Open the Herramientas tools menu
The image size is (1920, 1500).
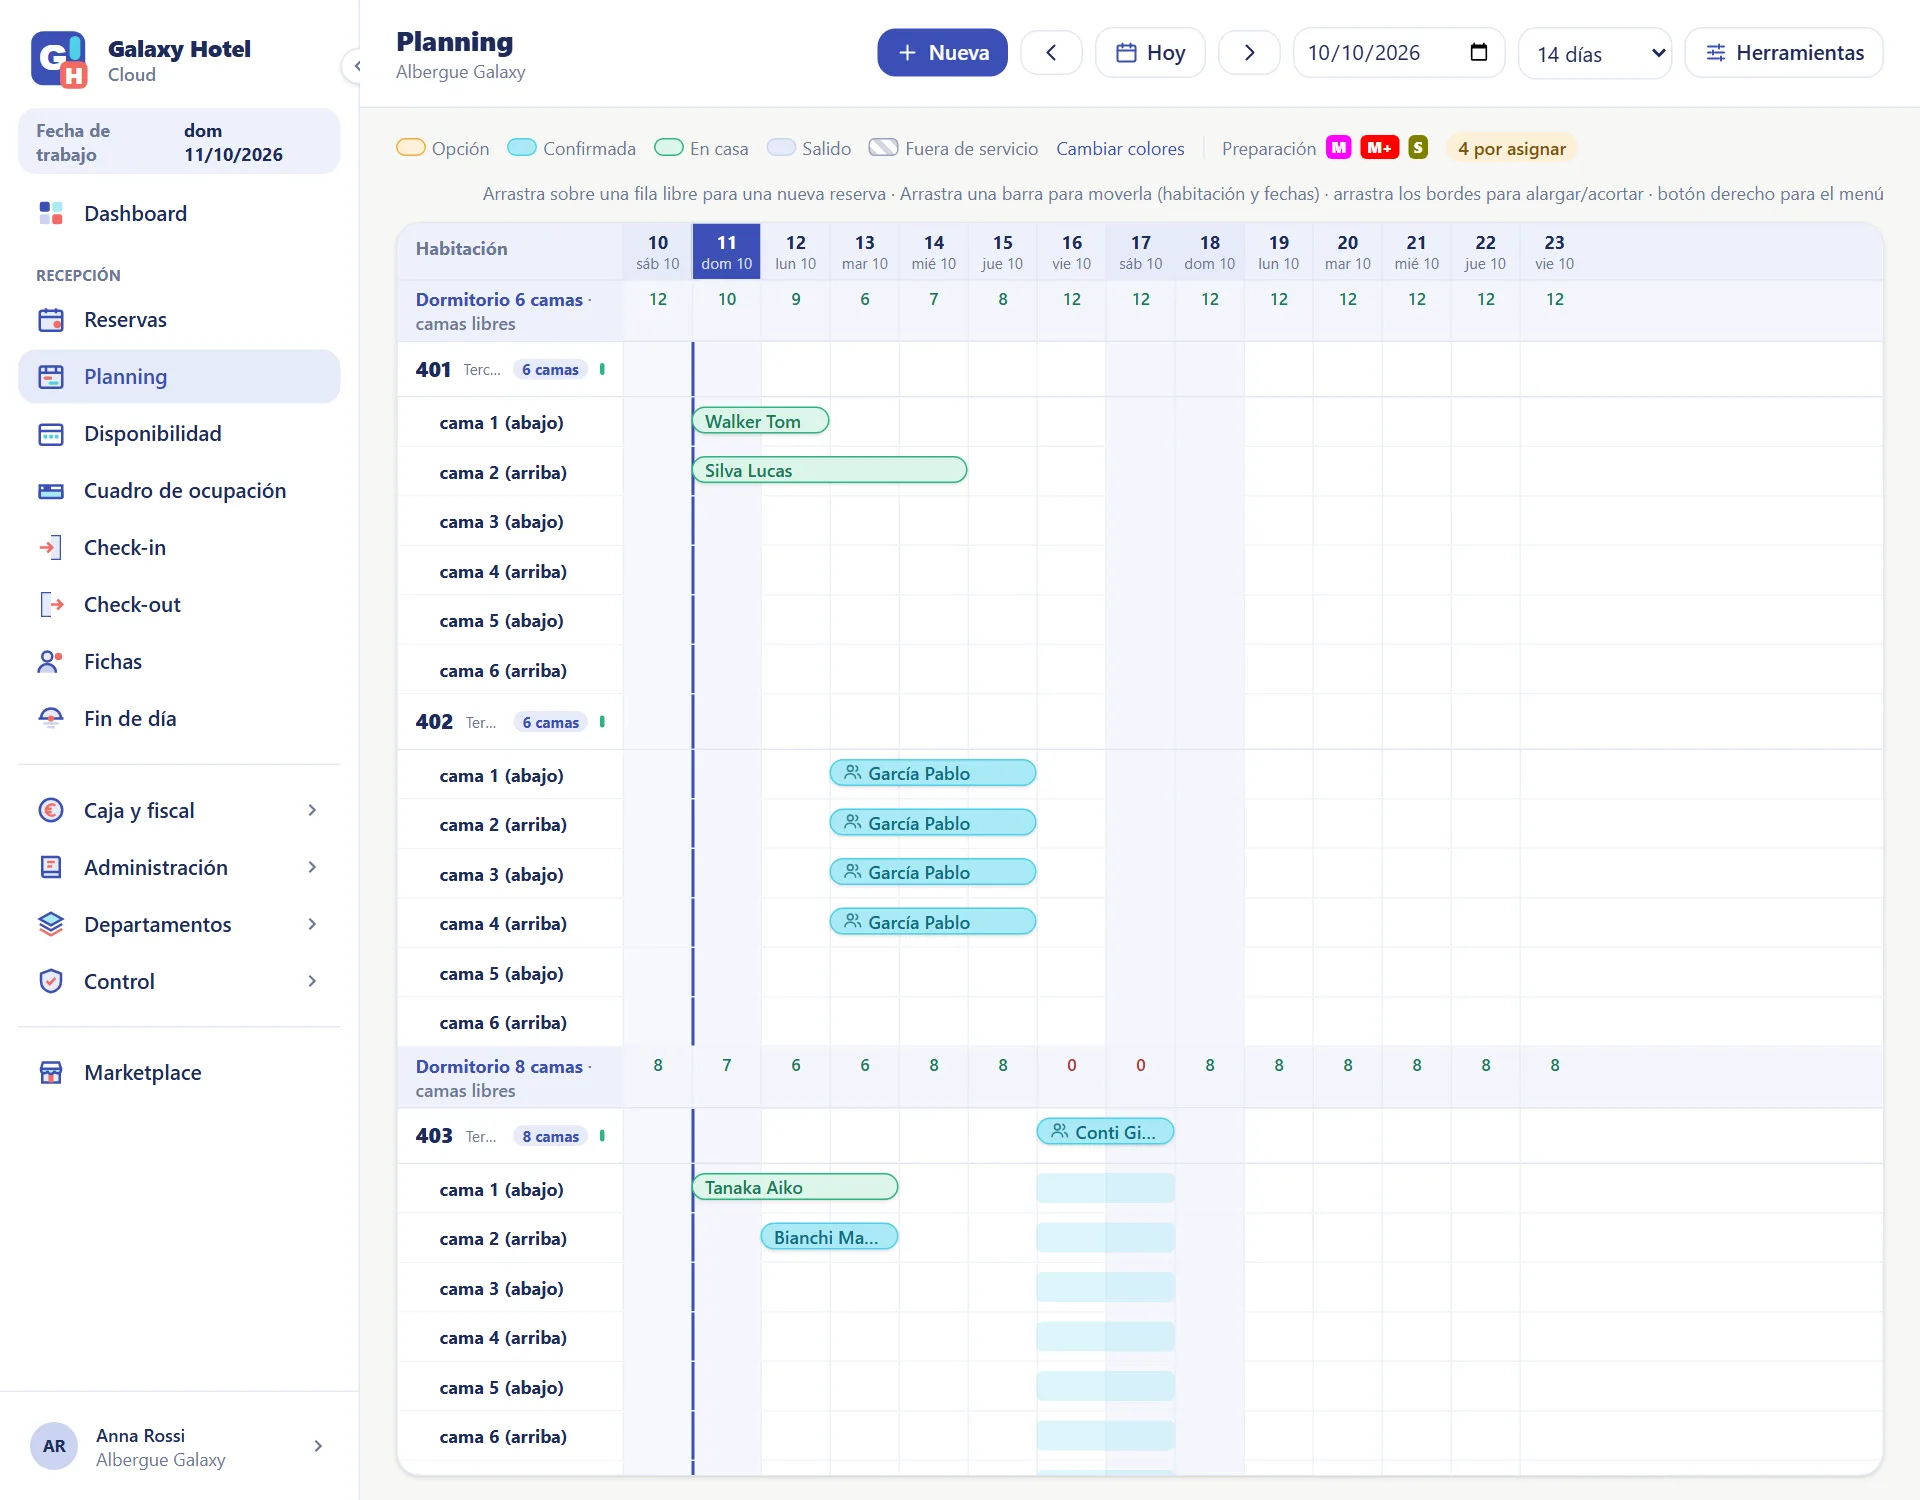pos(1783,53)
